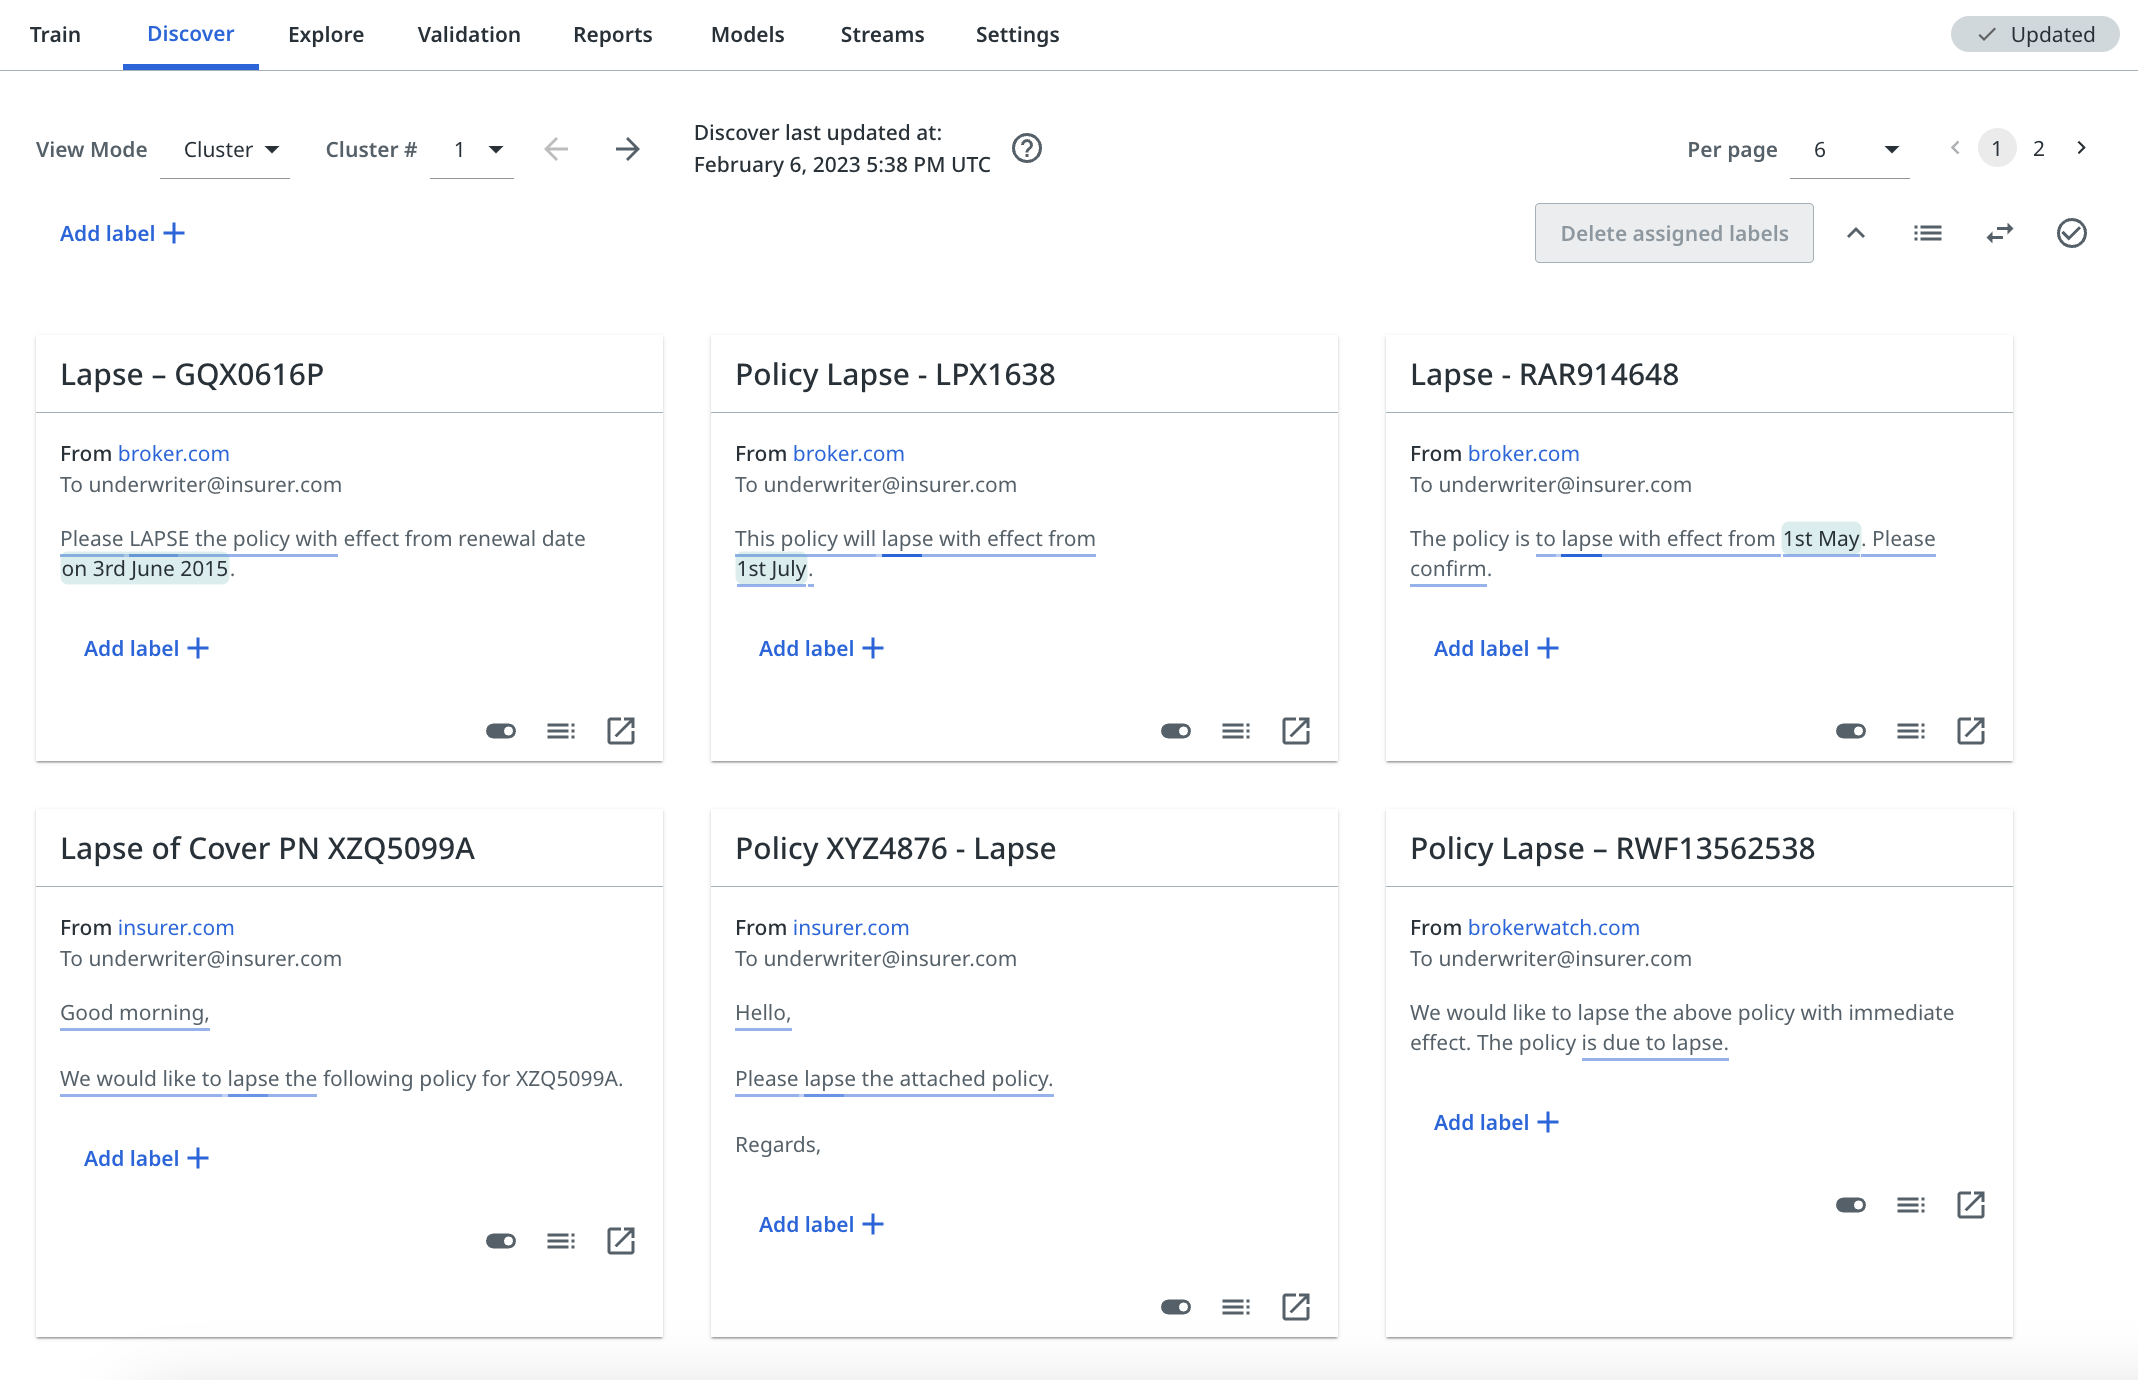Click the transfer/swap icon in toolbar
This screenshot has width=2138, height=1380.
click(1999, 234)
